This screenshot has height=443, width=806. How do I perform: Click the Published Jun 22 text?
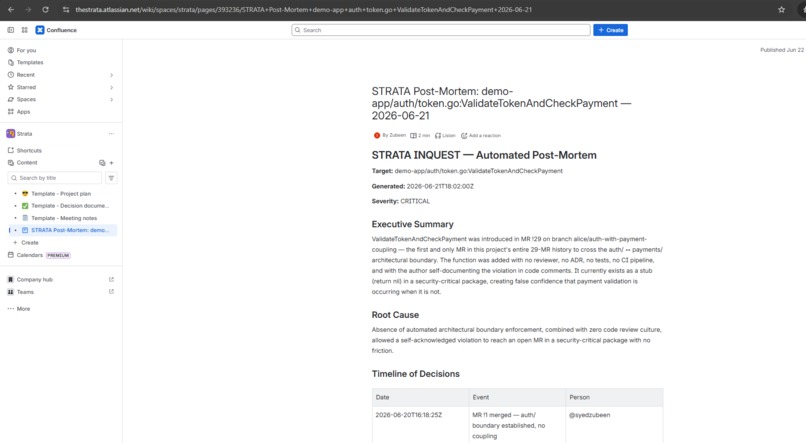782,50
